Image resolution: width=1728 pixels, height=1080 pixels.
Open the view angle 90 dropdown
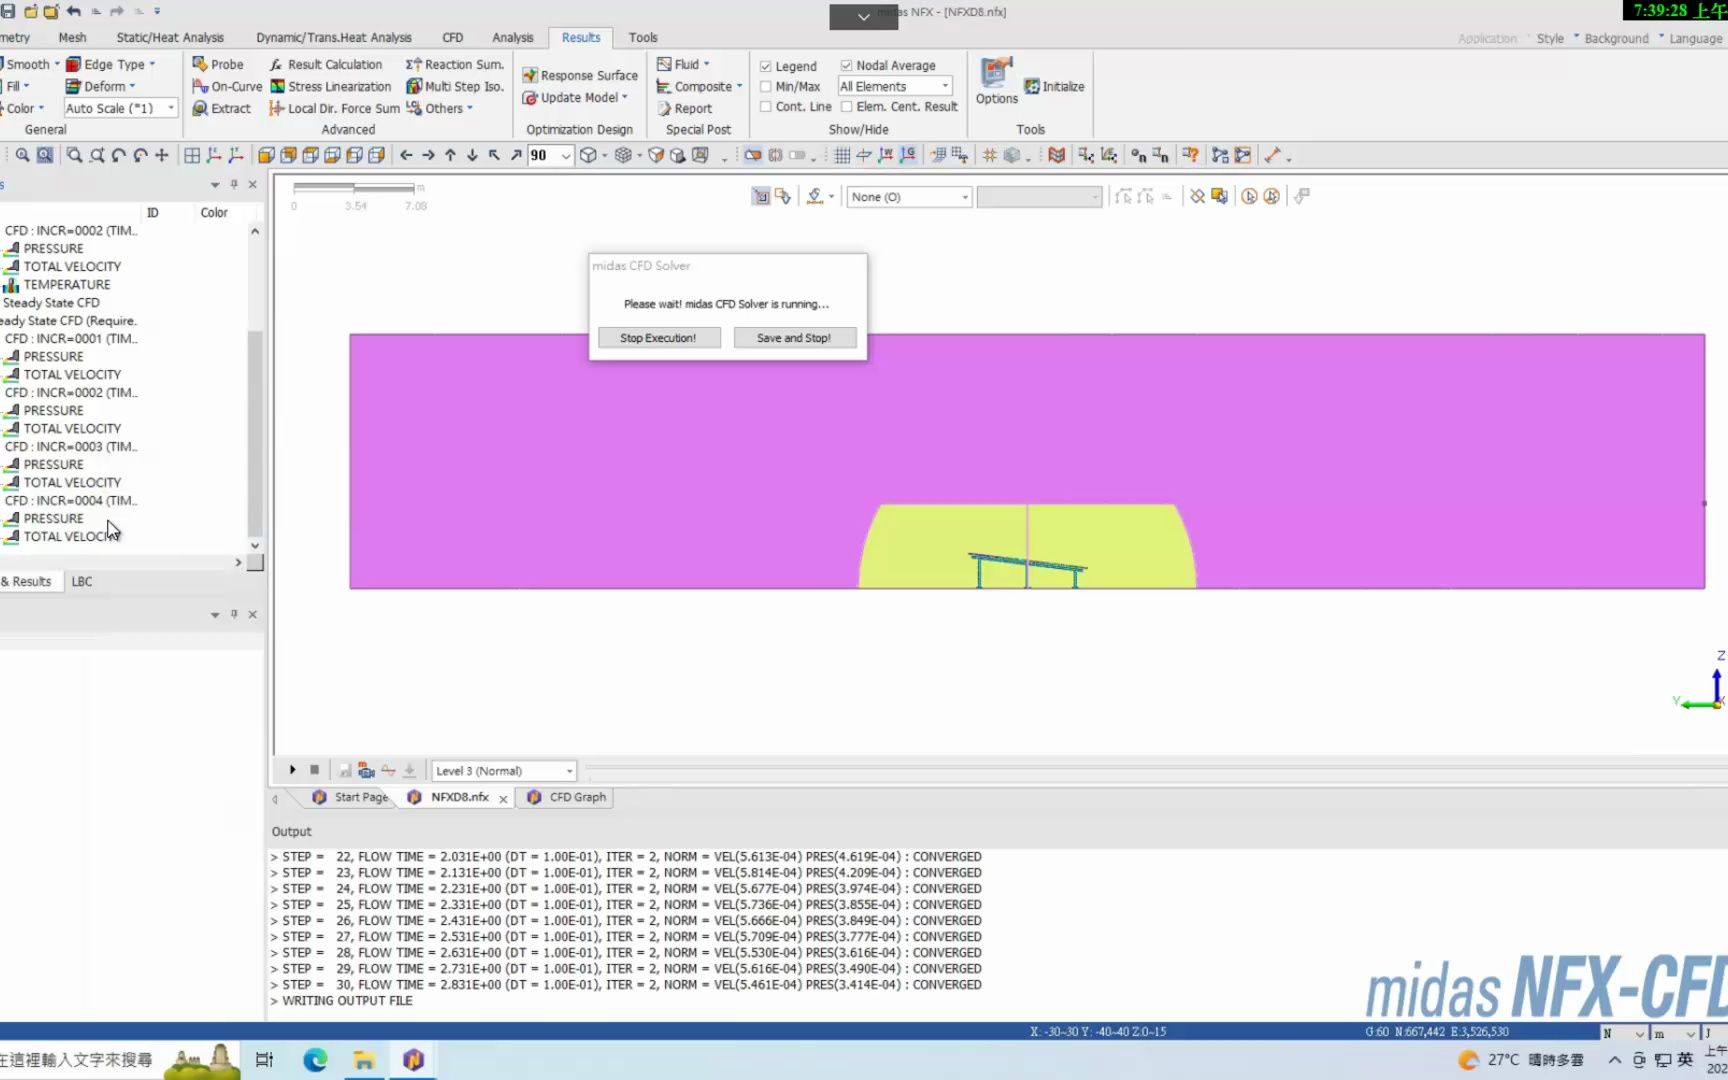coord(566,155)
